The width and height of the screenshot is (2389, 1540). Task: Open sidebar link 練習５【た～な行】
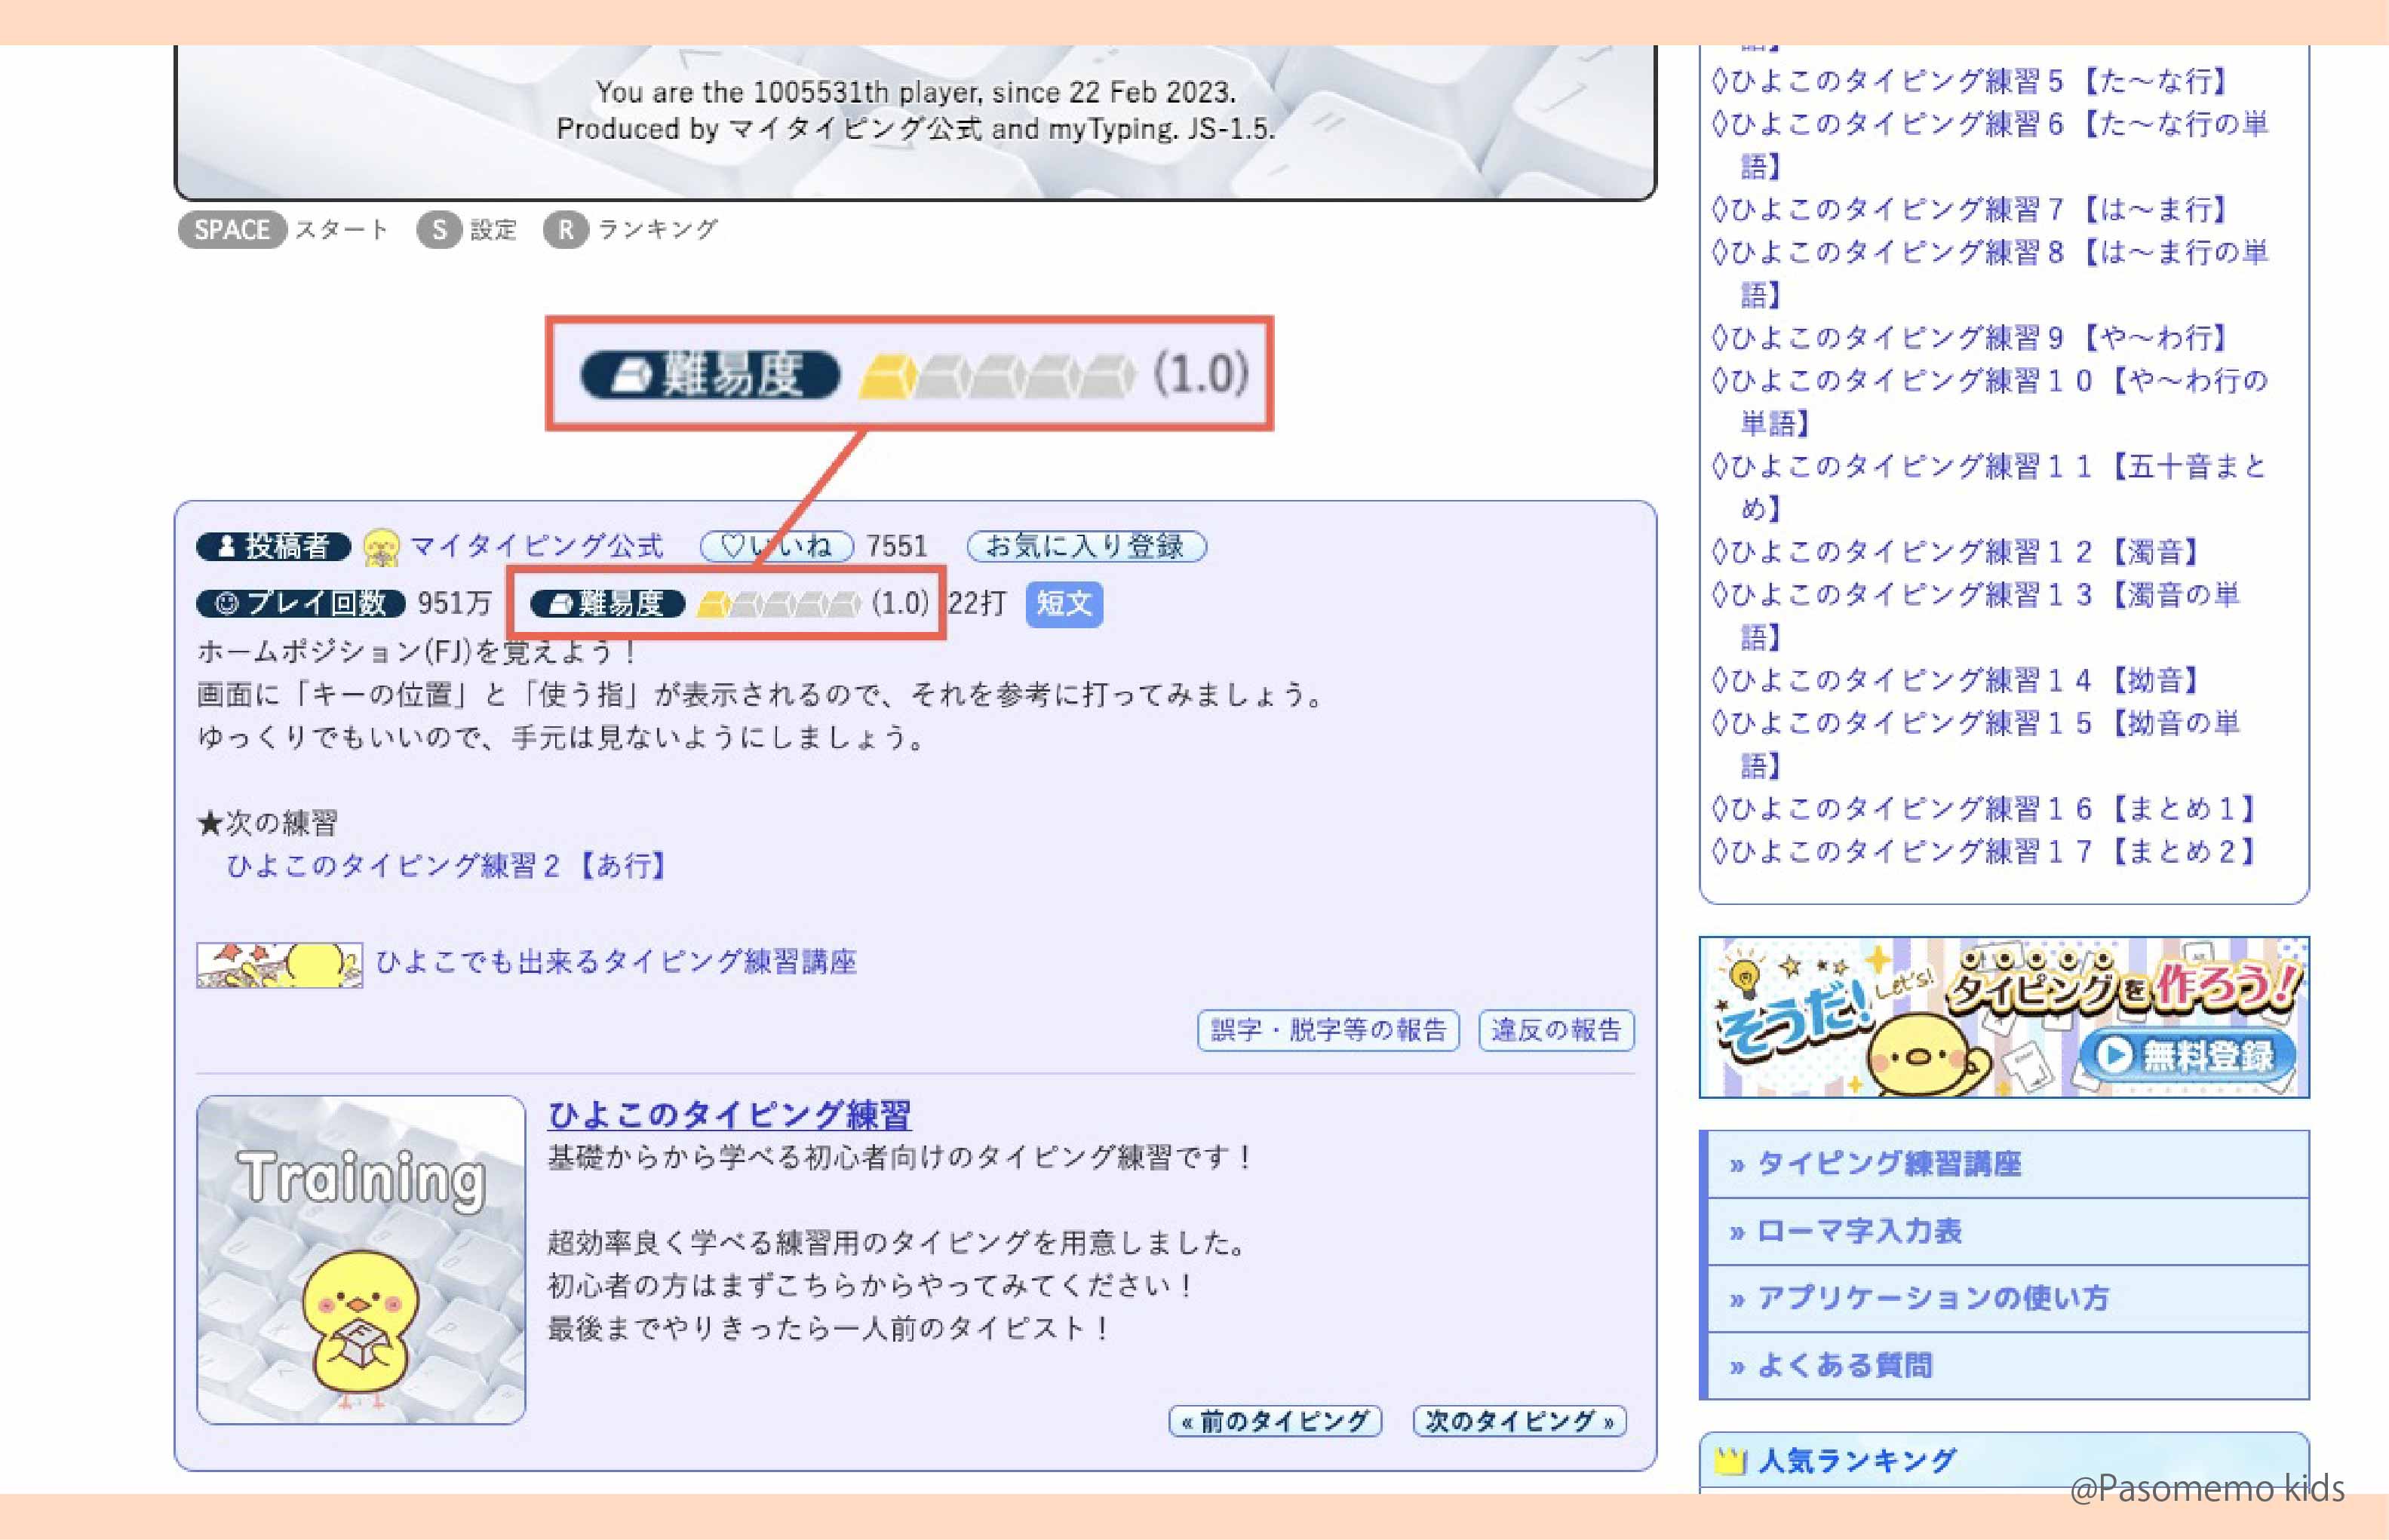tap(1970, 81)
